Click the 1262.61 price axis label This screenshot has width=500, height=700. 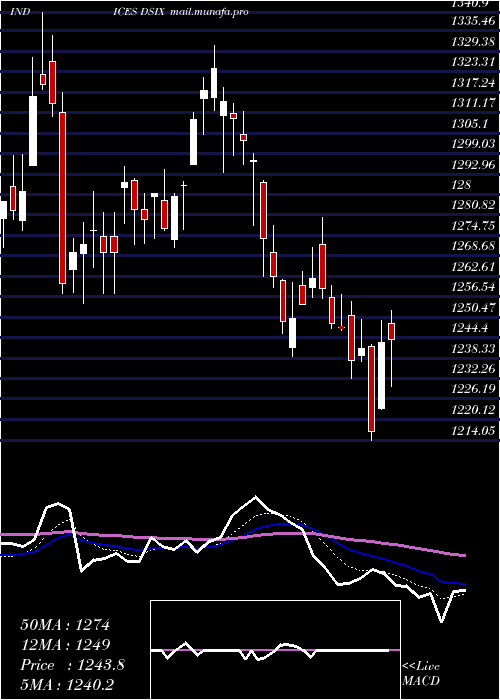(x=474, y=267)
